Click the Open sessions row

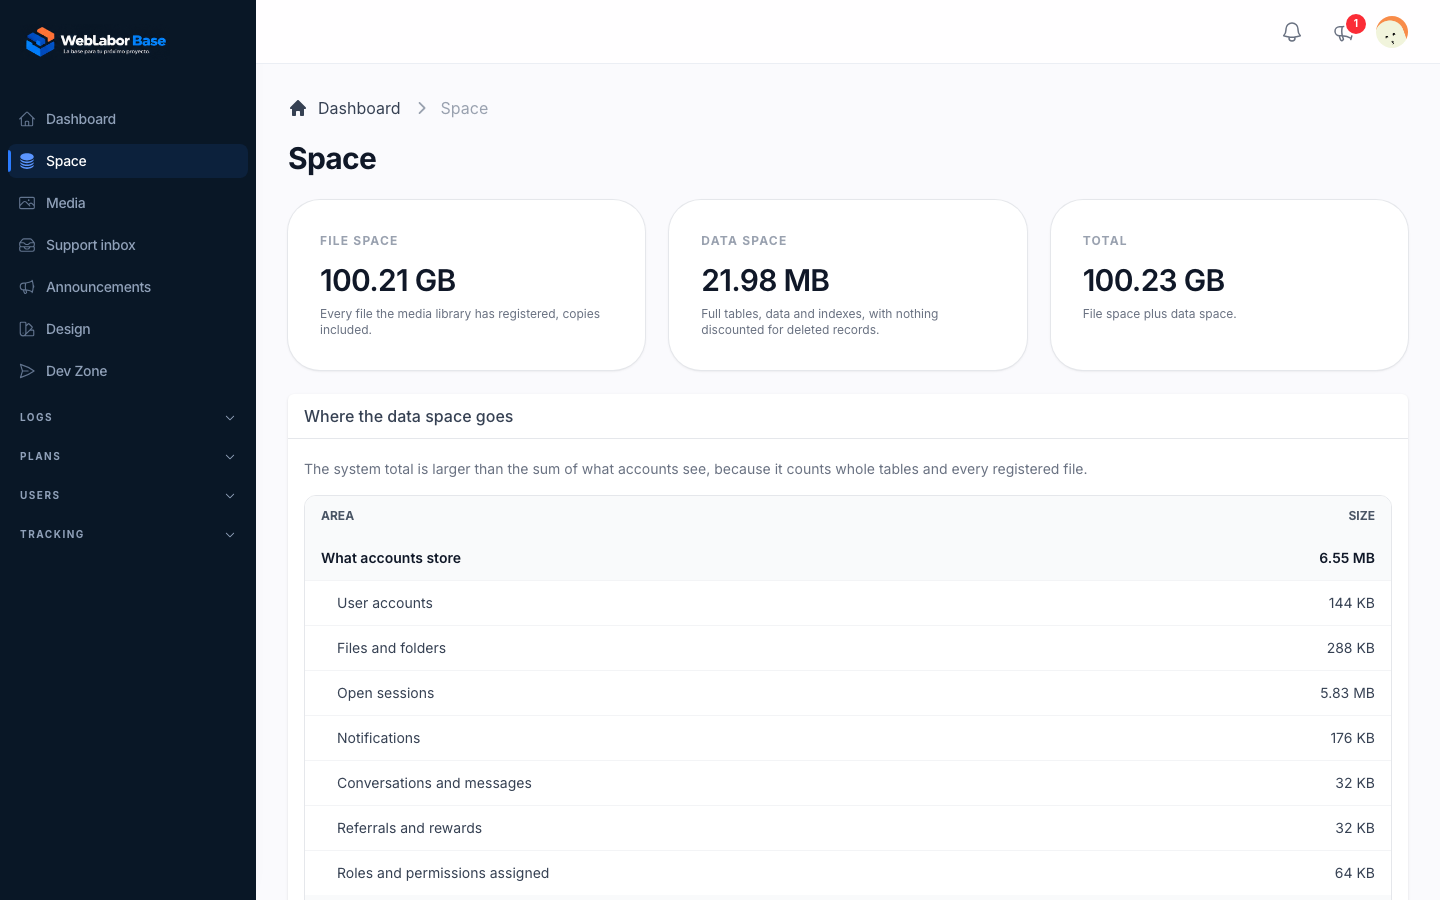[x=848, y=693]
